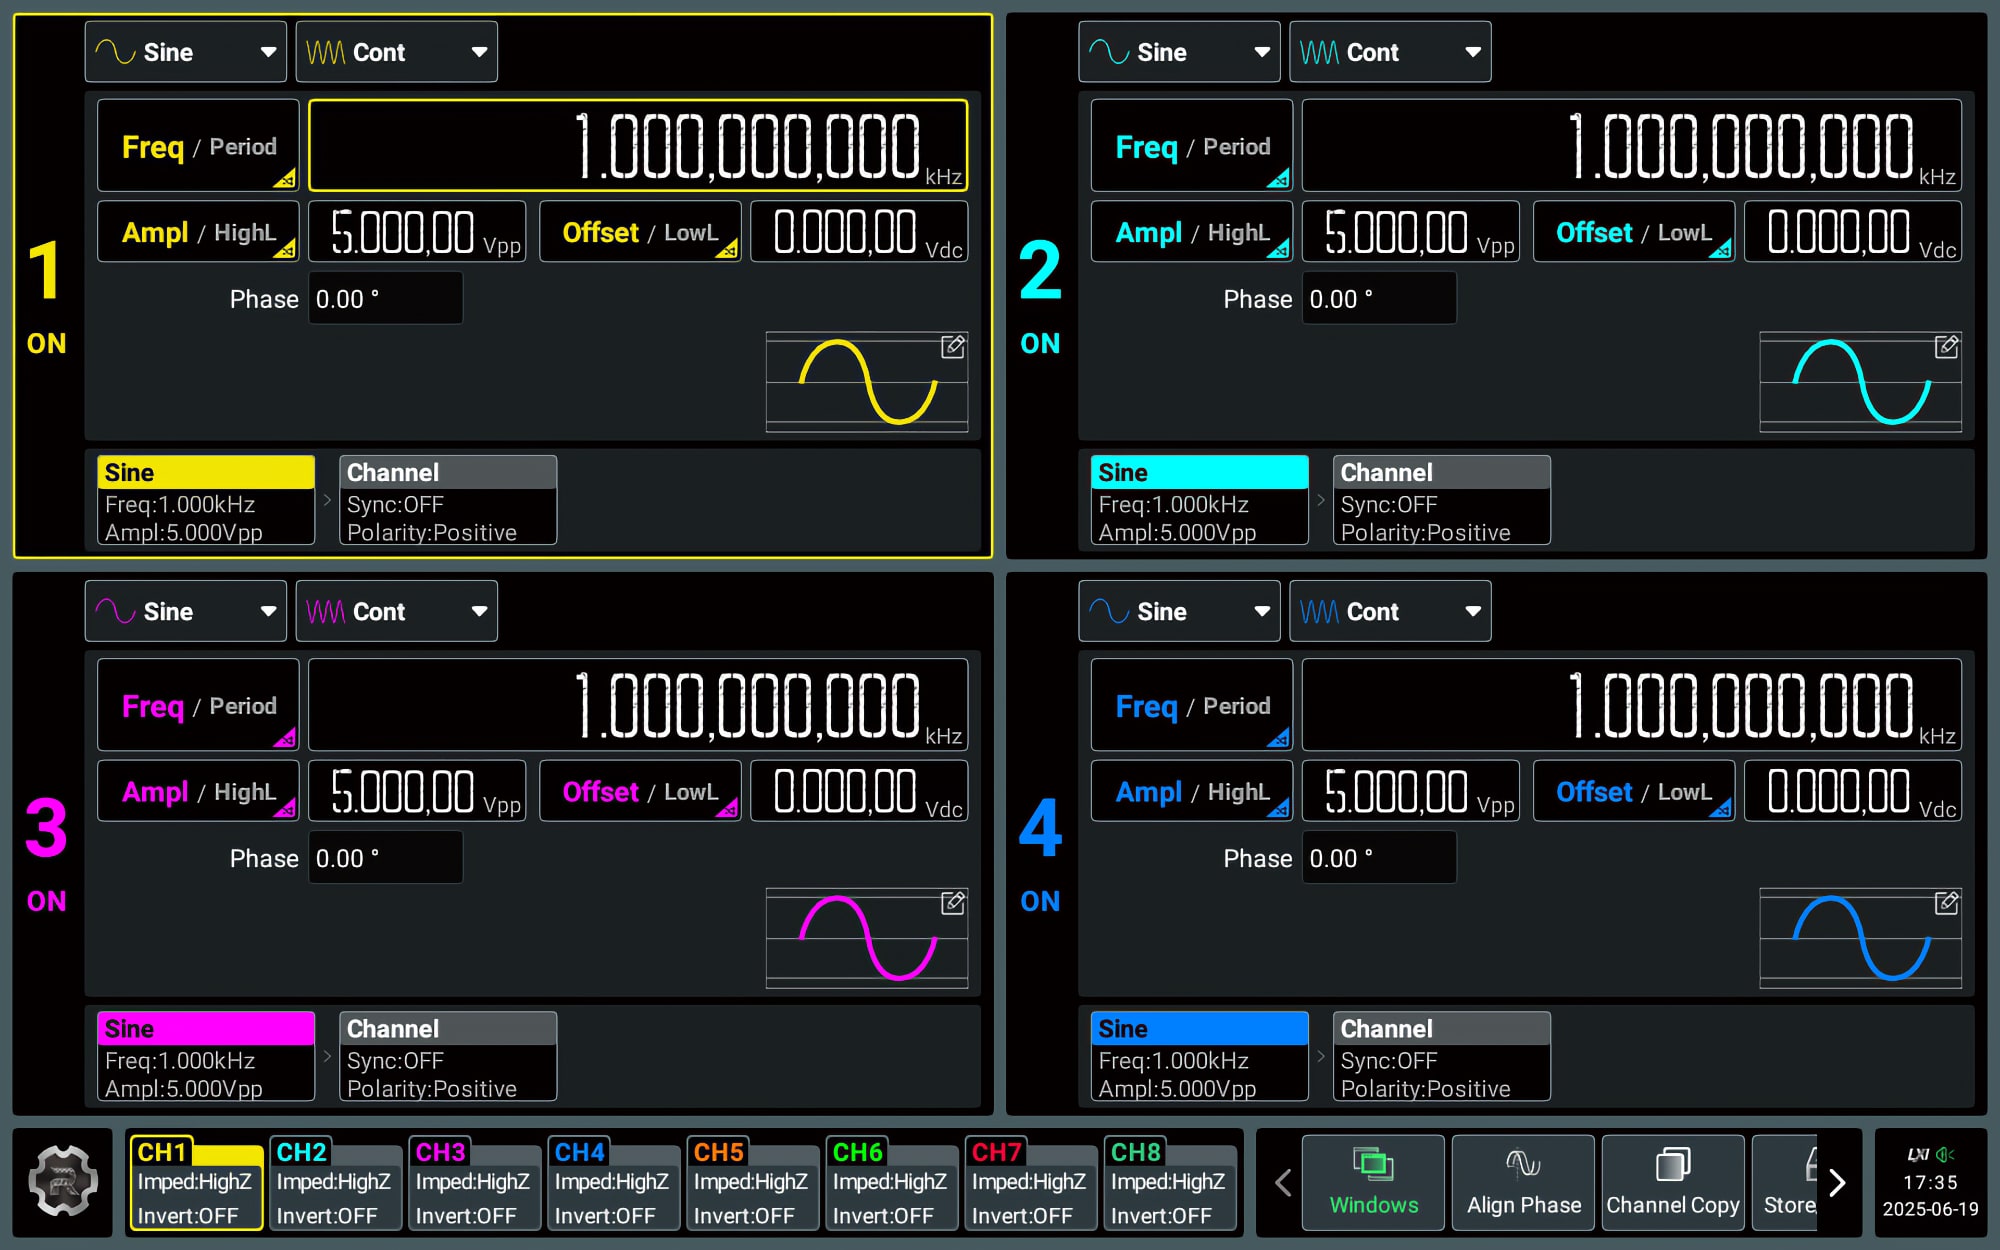Open channel 2 Sine summary card
Image resolution: width=2000 pixels, height=1250 pixels.
tap(1199, 500)
